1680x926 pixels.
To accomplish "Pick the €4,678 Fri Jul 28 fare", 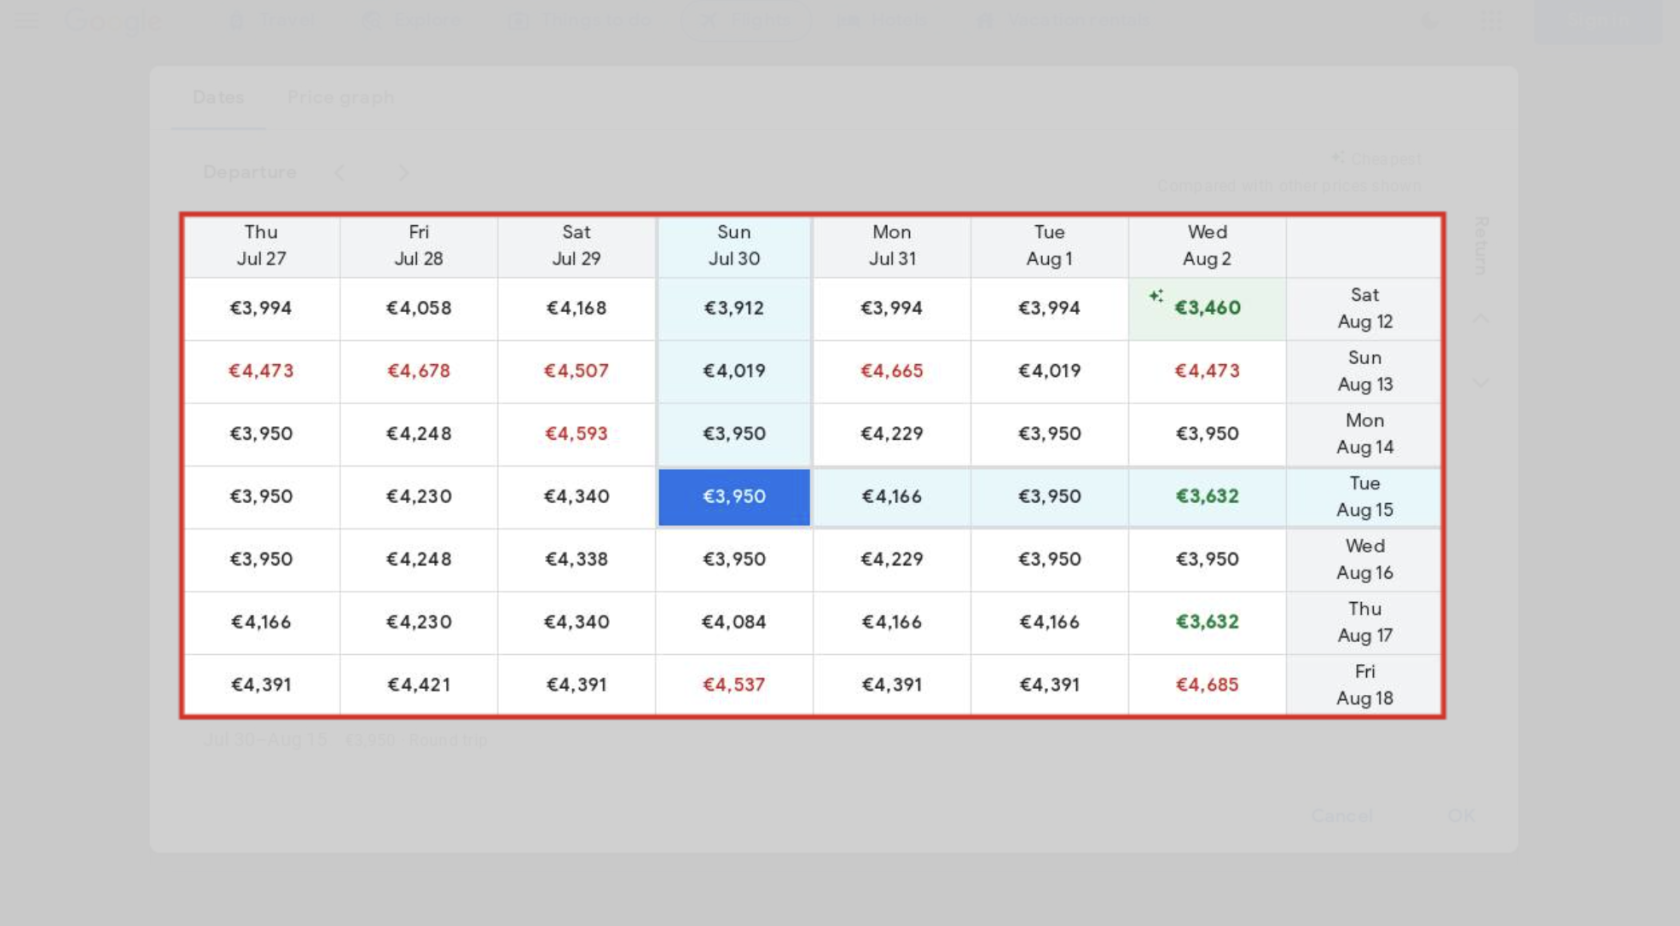I will [x=419, y=371].
